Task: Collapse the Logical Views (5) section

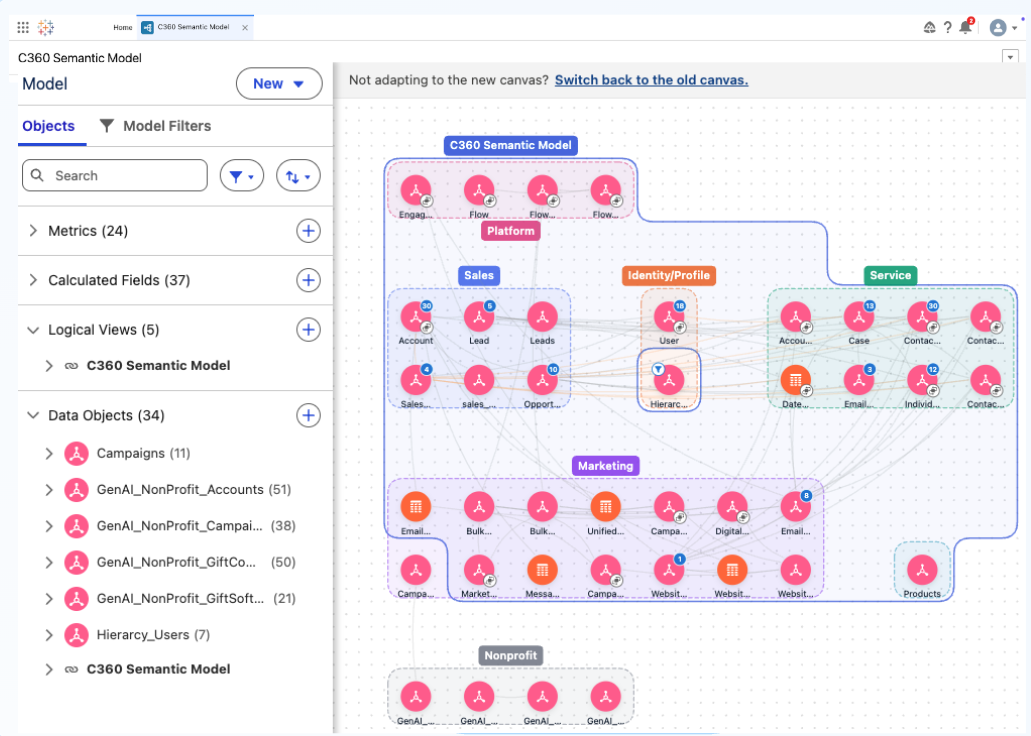Action: point(33,330)
